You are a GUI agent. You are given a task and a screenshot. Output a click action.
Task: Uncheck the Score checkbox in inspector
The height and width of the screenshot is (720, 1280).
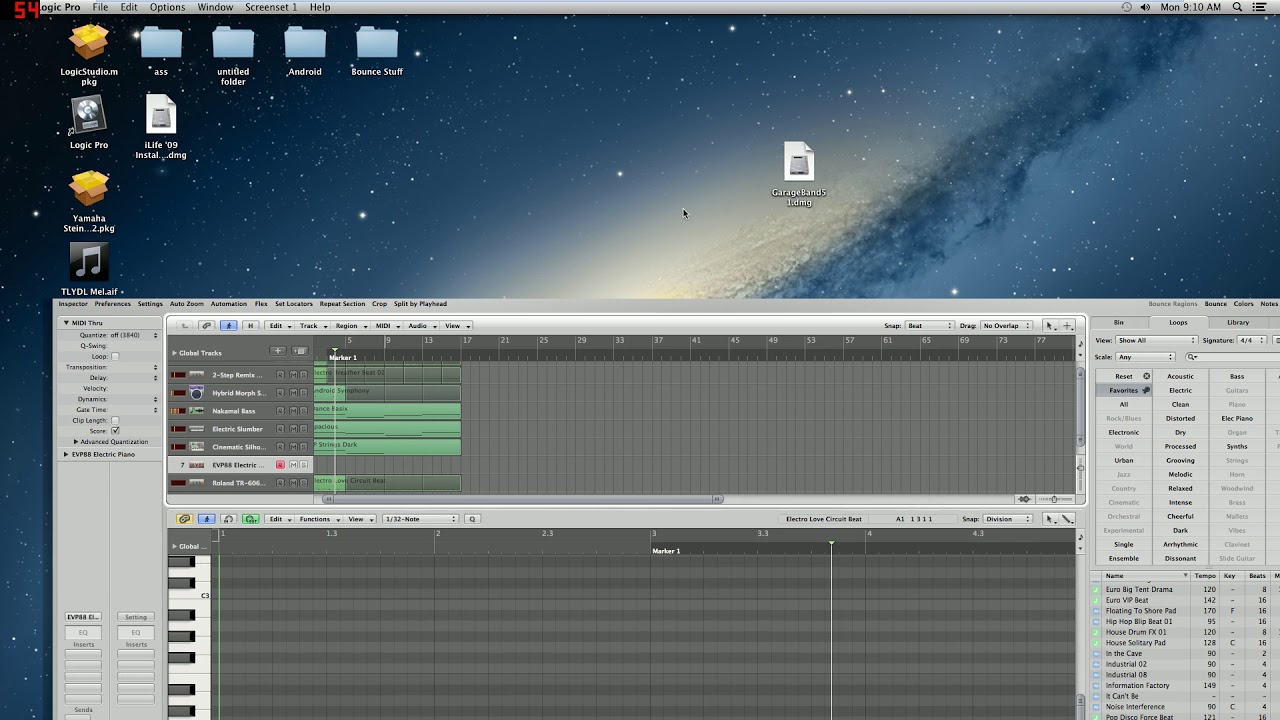pos(115,431)
